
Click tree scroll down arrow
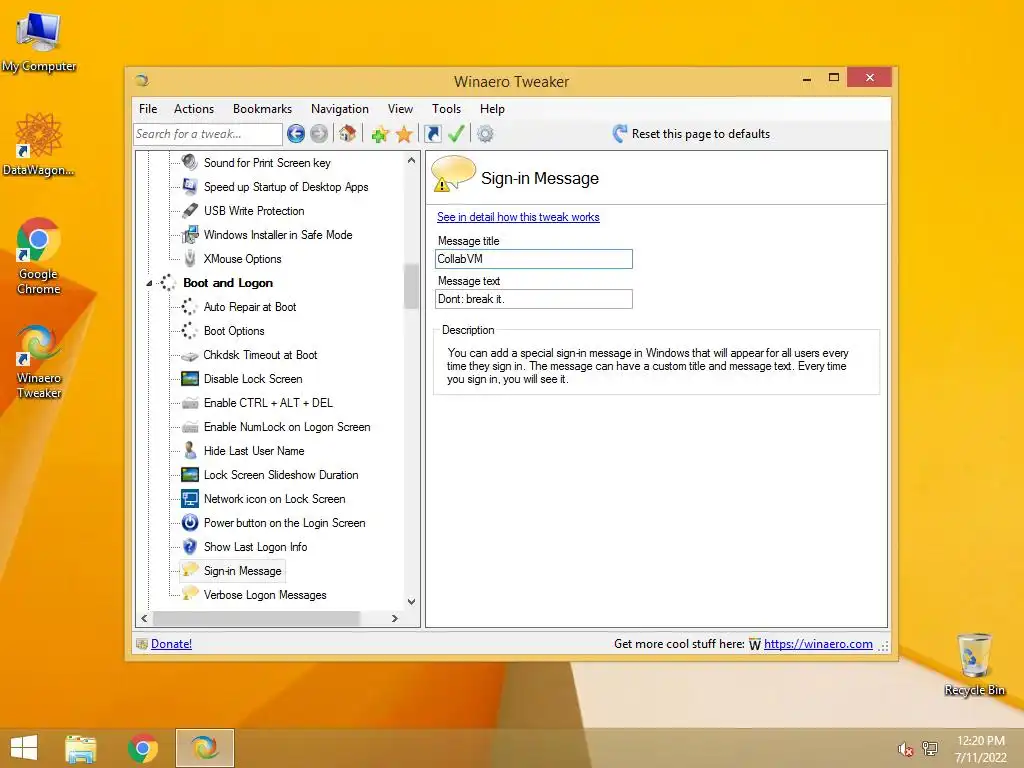tap(411, 602)
